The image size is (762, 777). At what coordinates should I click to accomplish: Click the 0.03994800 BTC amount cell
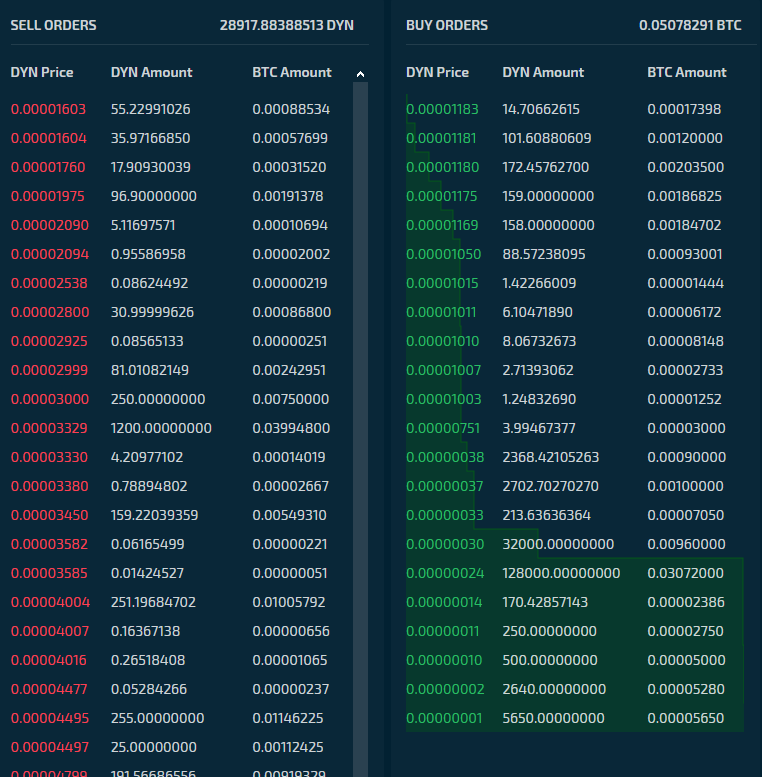291,428
